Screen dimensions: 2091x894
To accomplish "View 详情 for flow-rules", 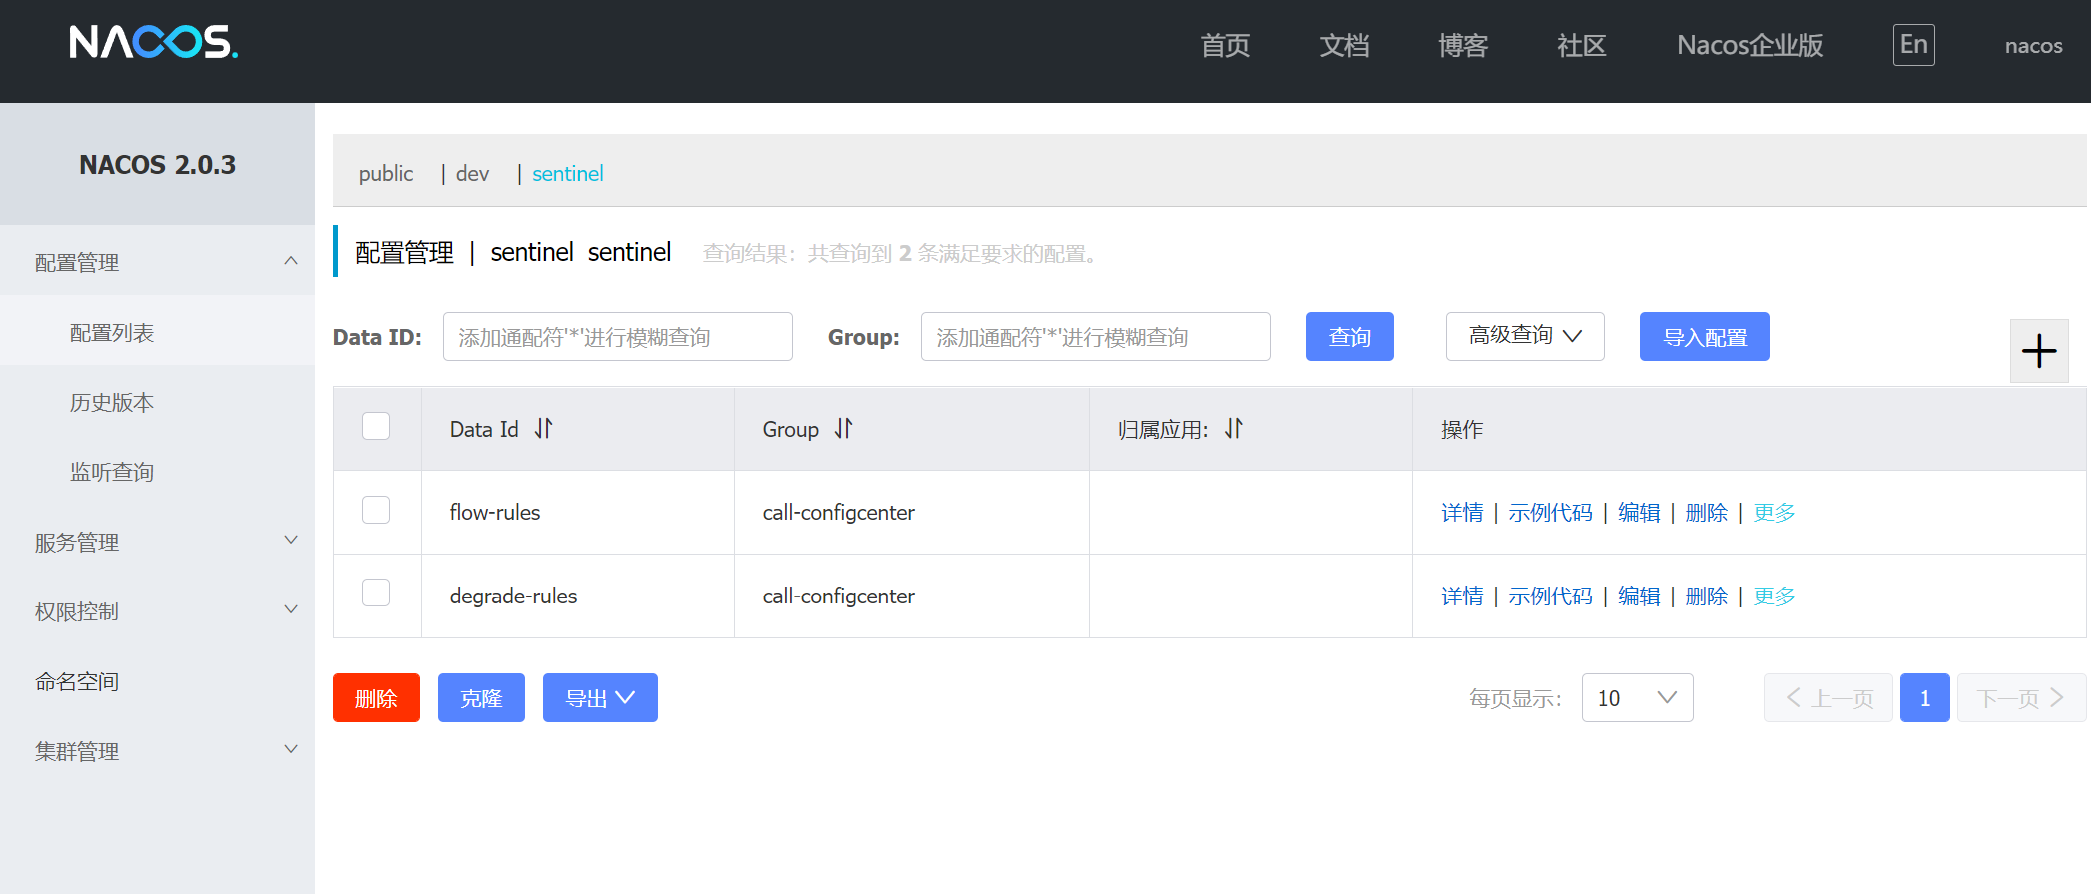I will tap(1462, 513).
